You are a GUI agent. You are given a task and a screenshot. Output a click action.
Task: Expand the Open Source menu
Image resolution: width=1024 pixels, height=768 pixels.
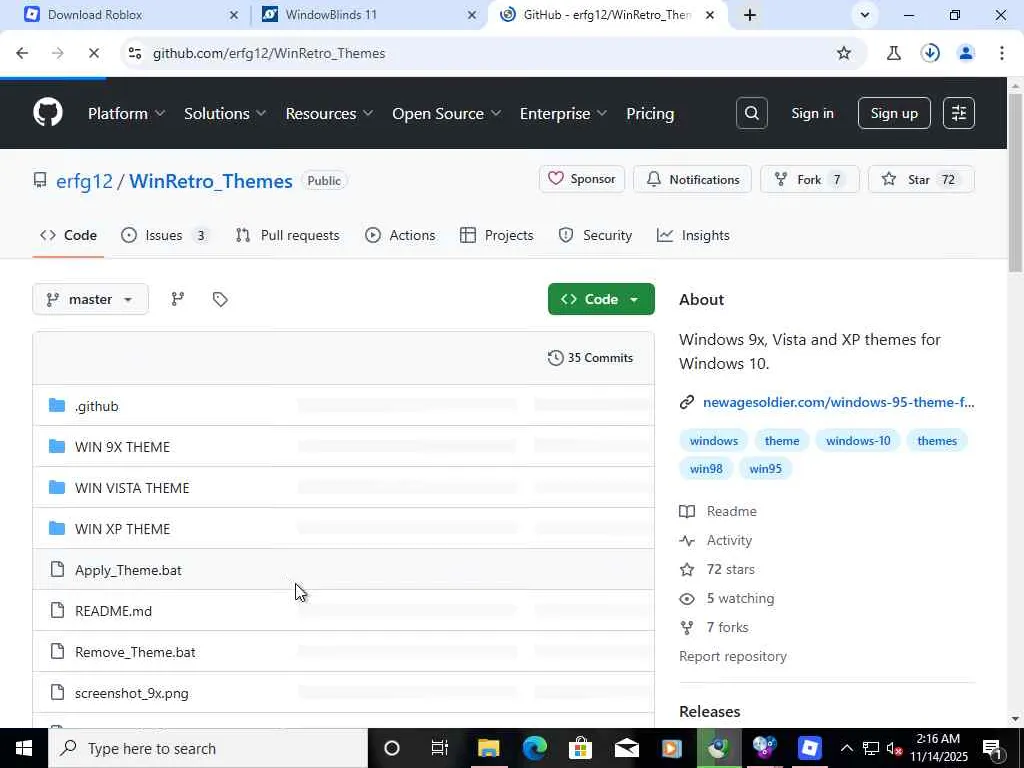coord(446,114)
